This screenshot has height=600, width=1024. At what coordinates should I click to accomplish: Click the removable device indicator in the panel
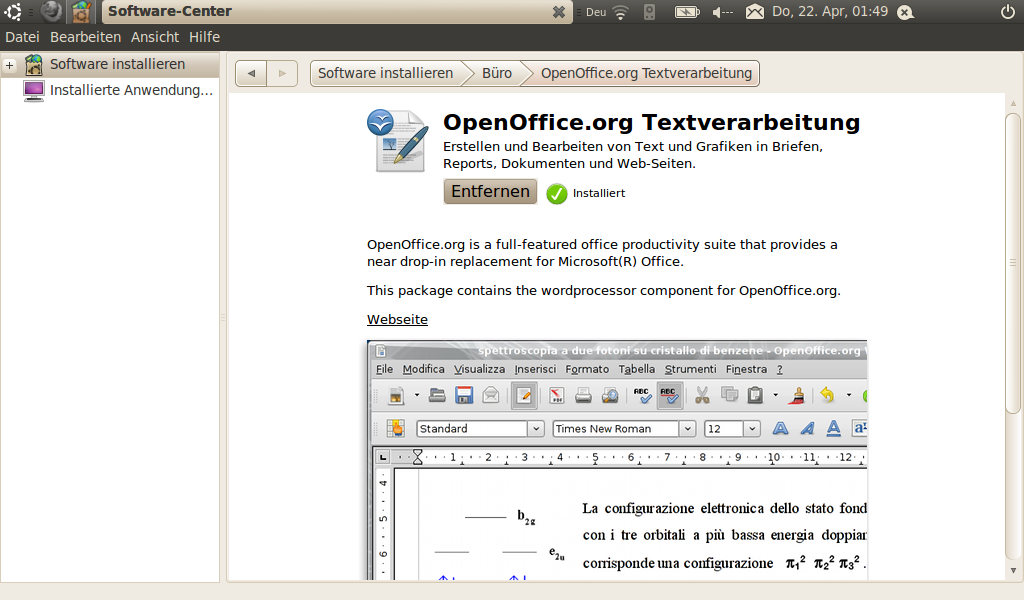pos(649,12)
